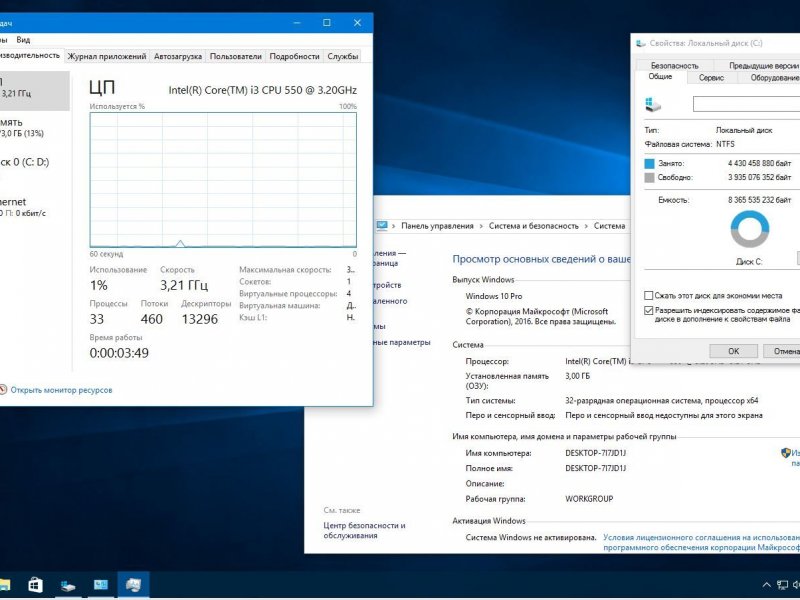Switch to the Автозагрузка tab
The image size is (800, 600).
click(x=178, y=56)
